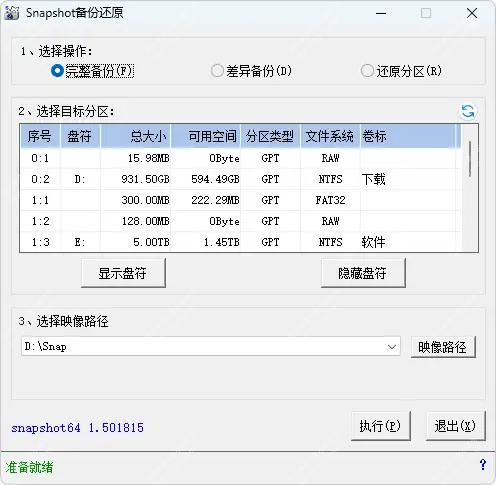Select 完整备份(F) radio button

[x=92, y=71]
